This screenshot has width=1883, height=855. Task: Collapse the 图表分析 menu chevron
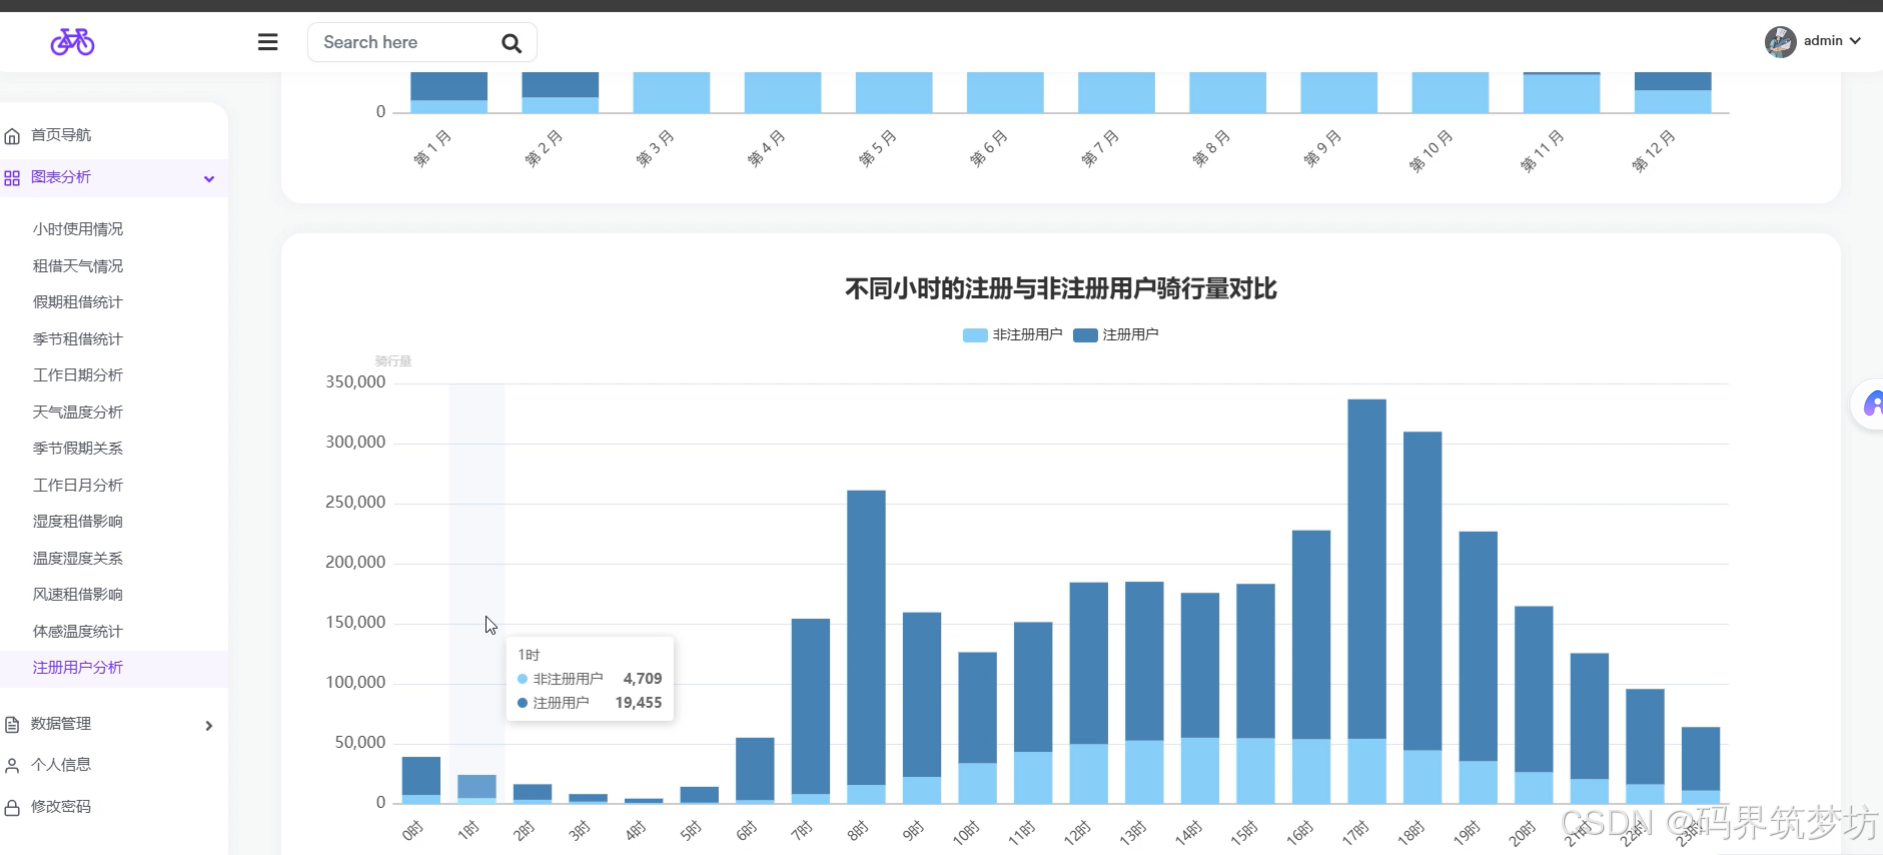209,179
